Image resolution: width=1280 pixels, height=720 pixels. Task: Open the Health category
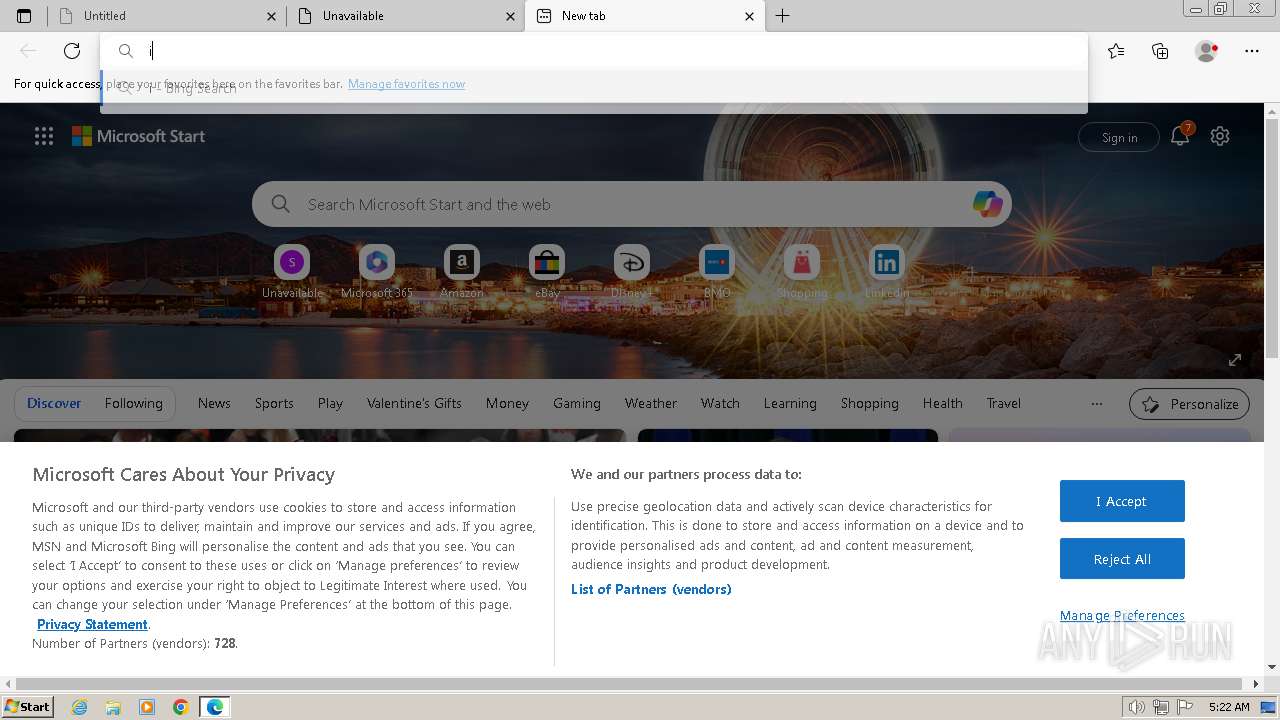point(943,403)
